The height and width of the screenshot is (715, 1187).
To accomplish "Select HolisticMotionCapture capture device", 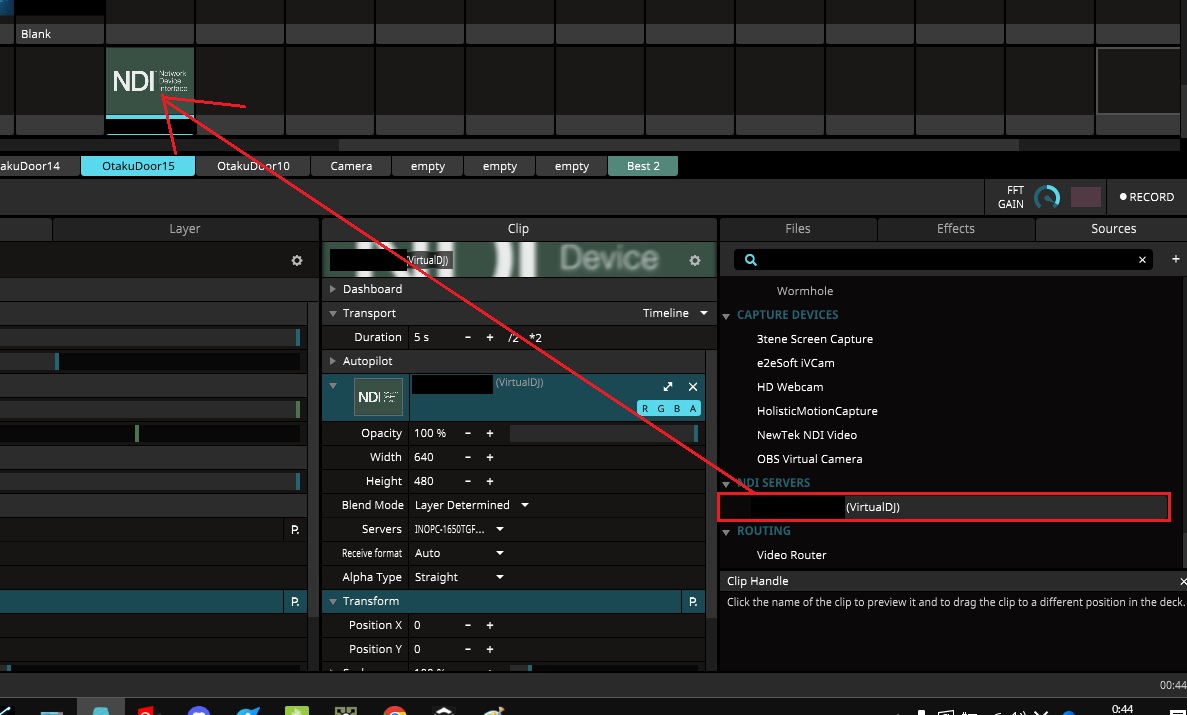I will tap(817, 411).
